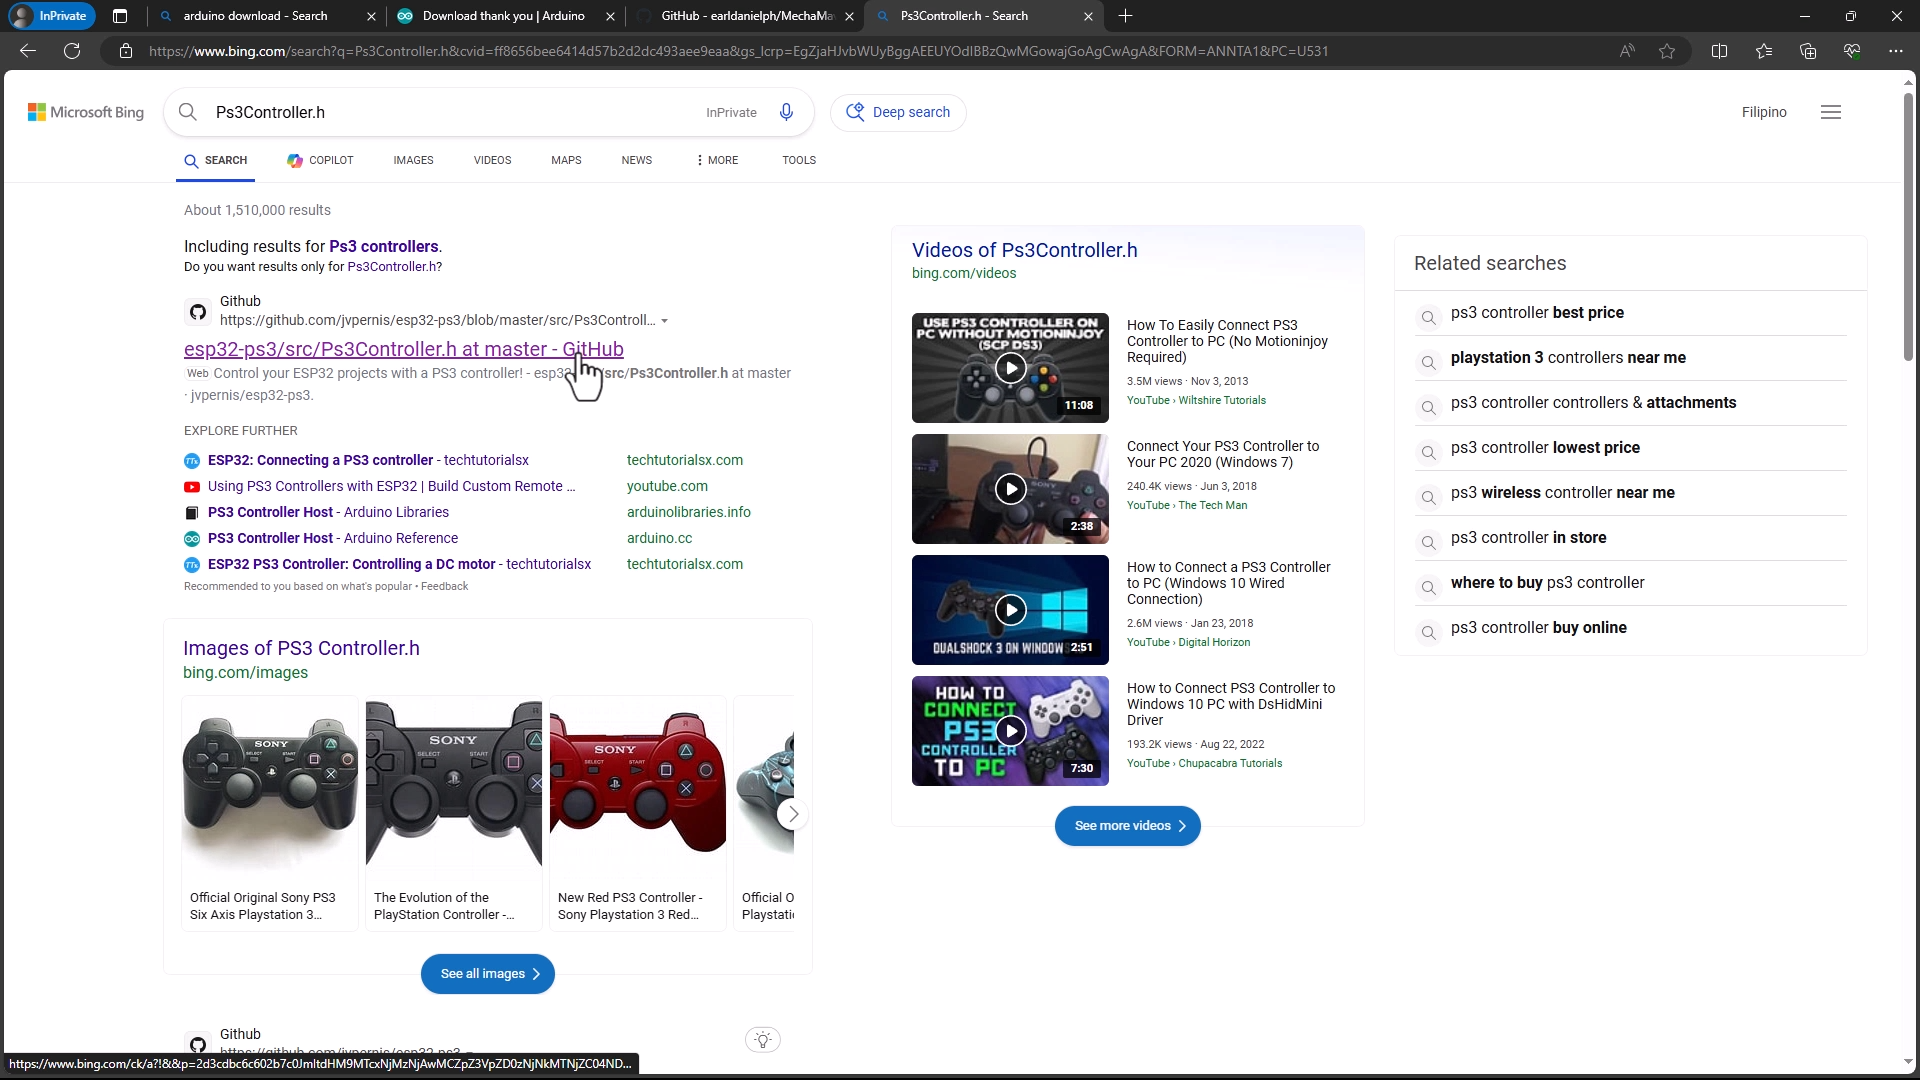This screenshot has width=1920, height=1080.
Task: Open 'ESP32: Connecting a PS3 controller' link
Action: click(x=368, y=460)
